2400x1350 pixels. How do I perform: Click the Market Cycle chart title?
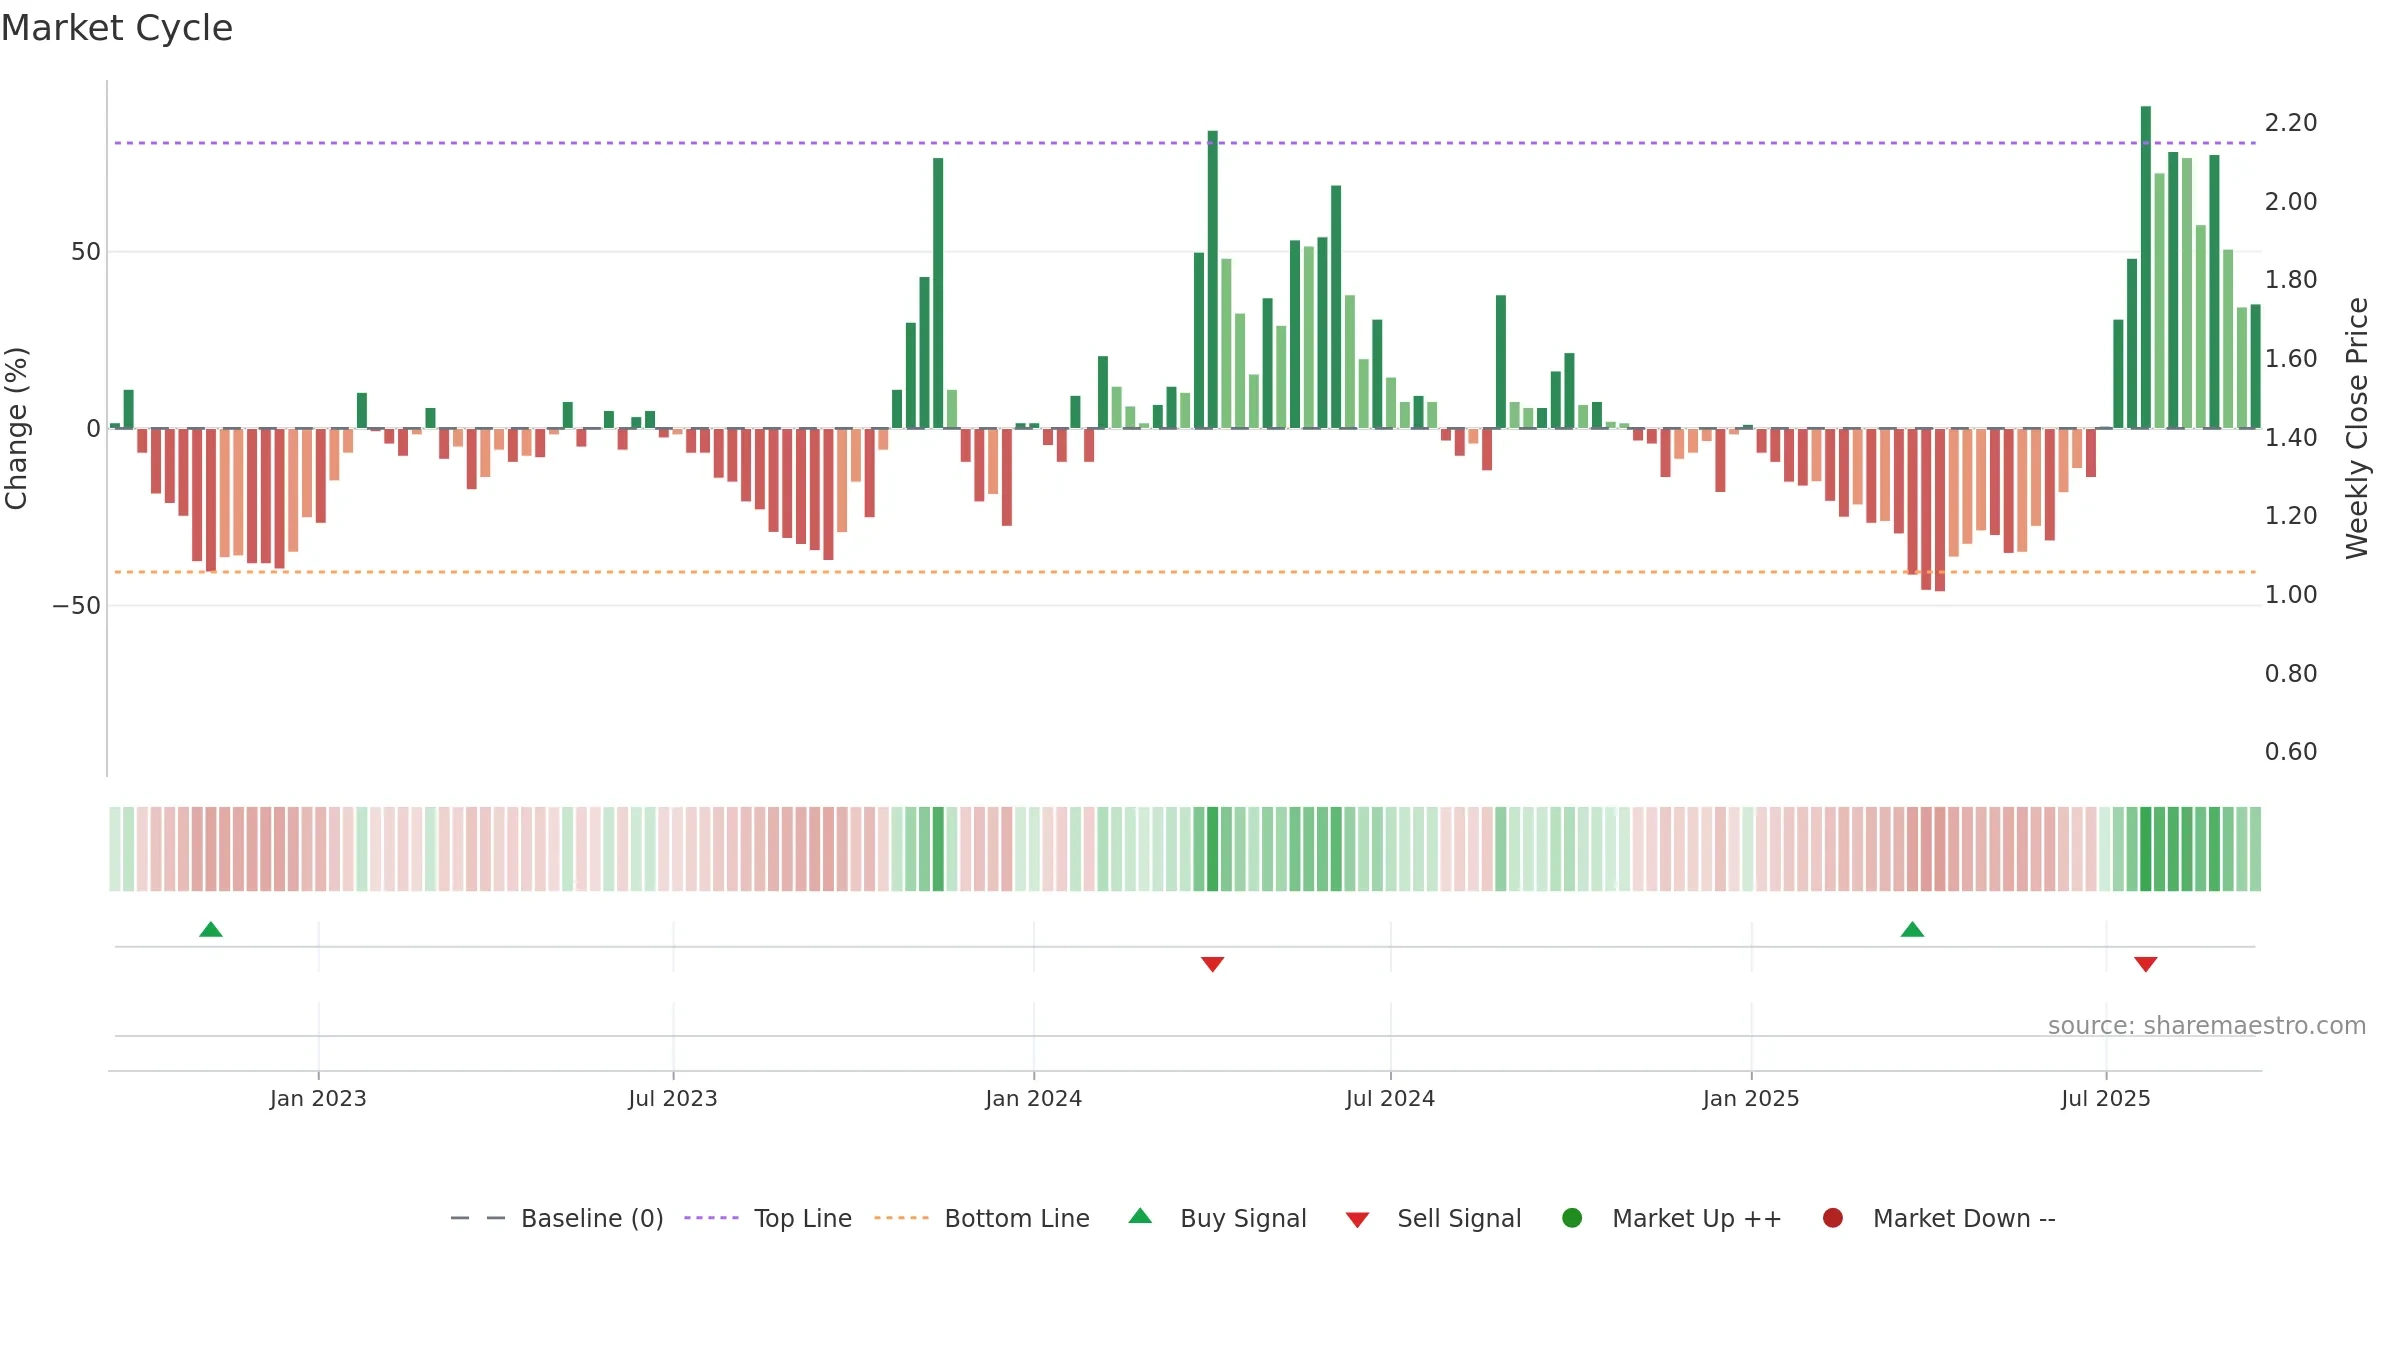tap(117, 28)
